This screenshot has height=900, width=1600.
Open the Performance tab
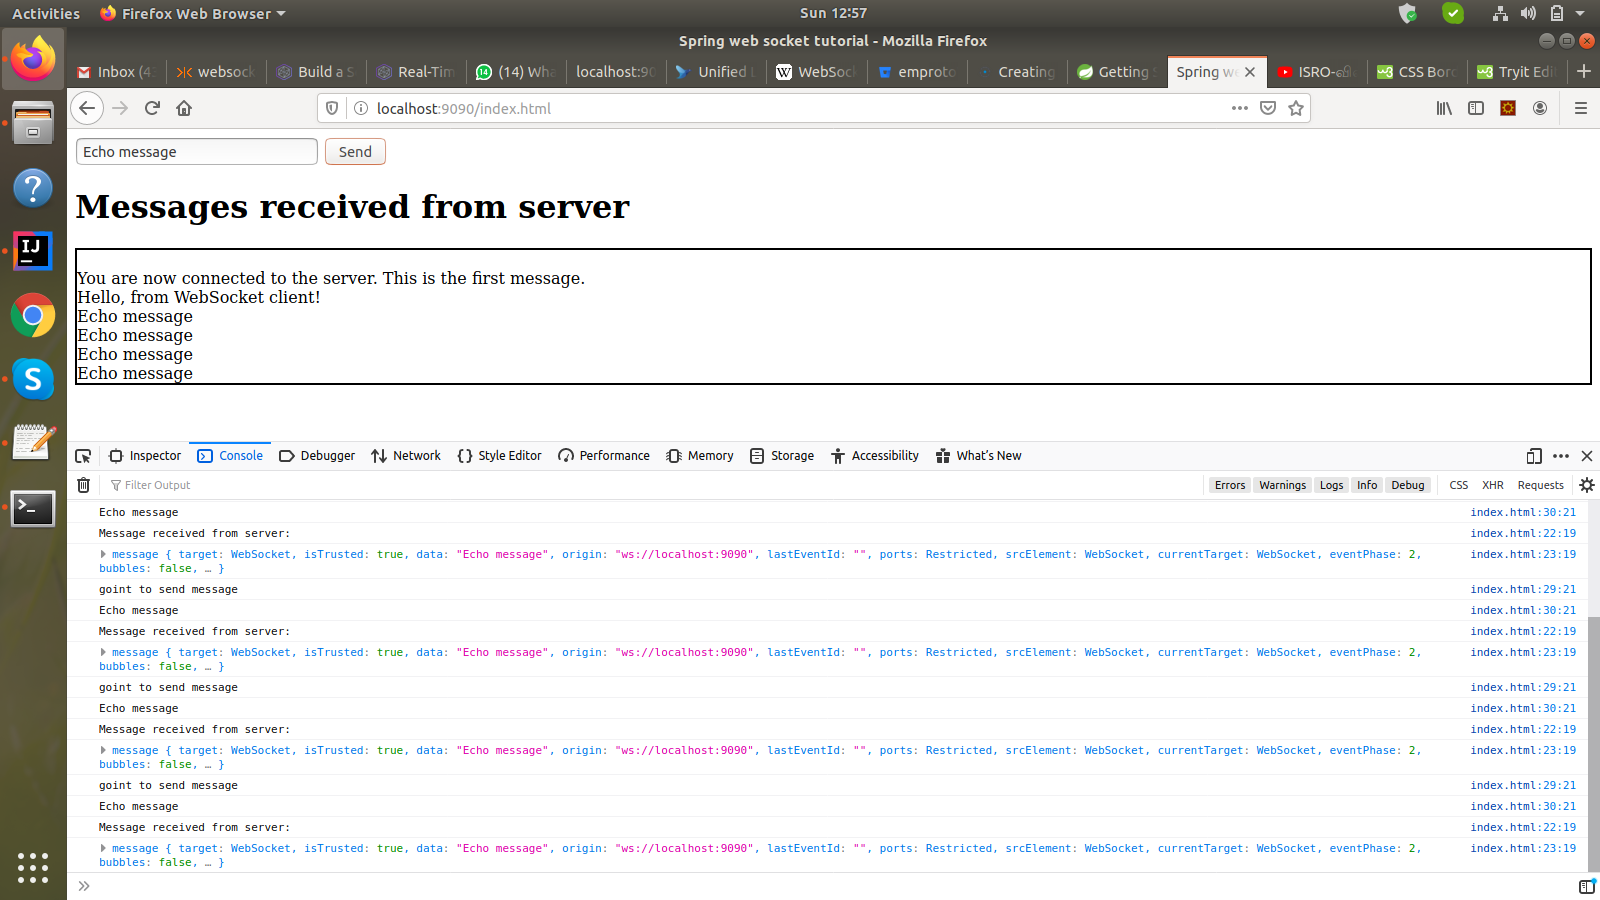pos(604,456)
